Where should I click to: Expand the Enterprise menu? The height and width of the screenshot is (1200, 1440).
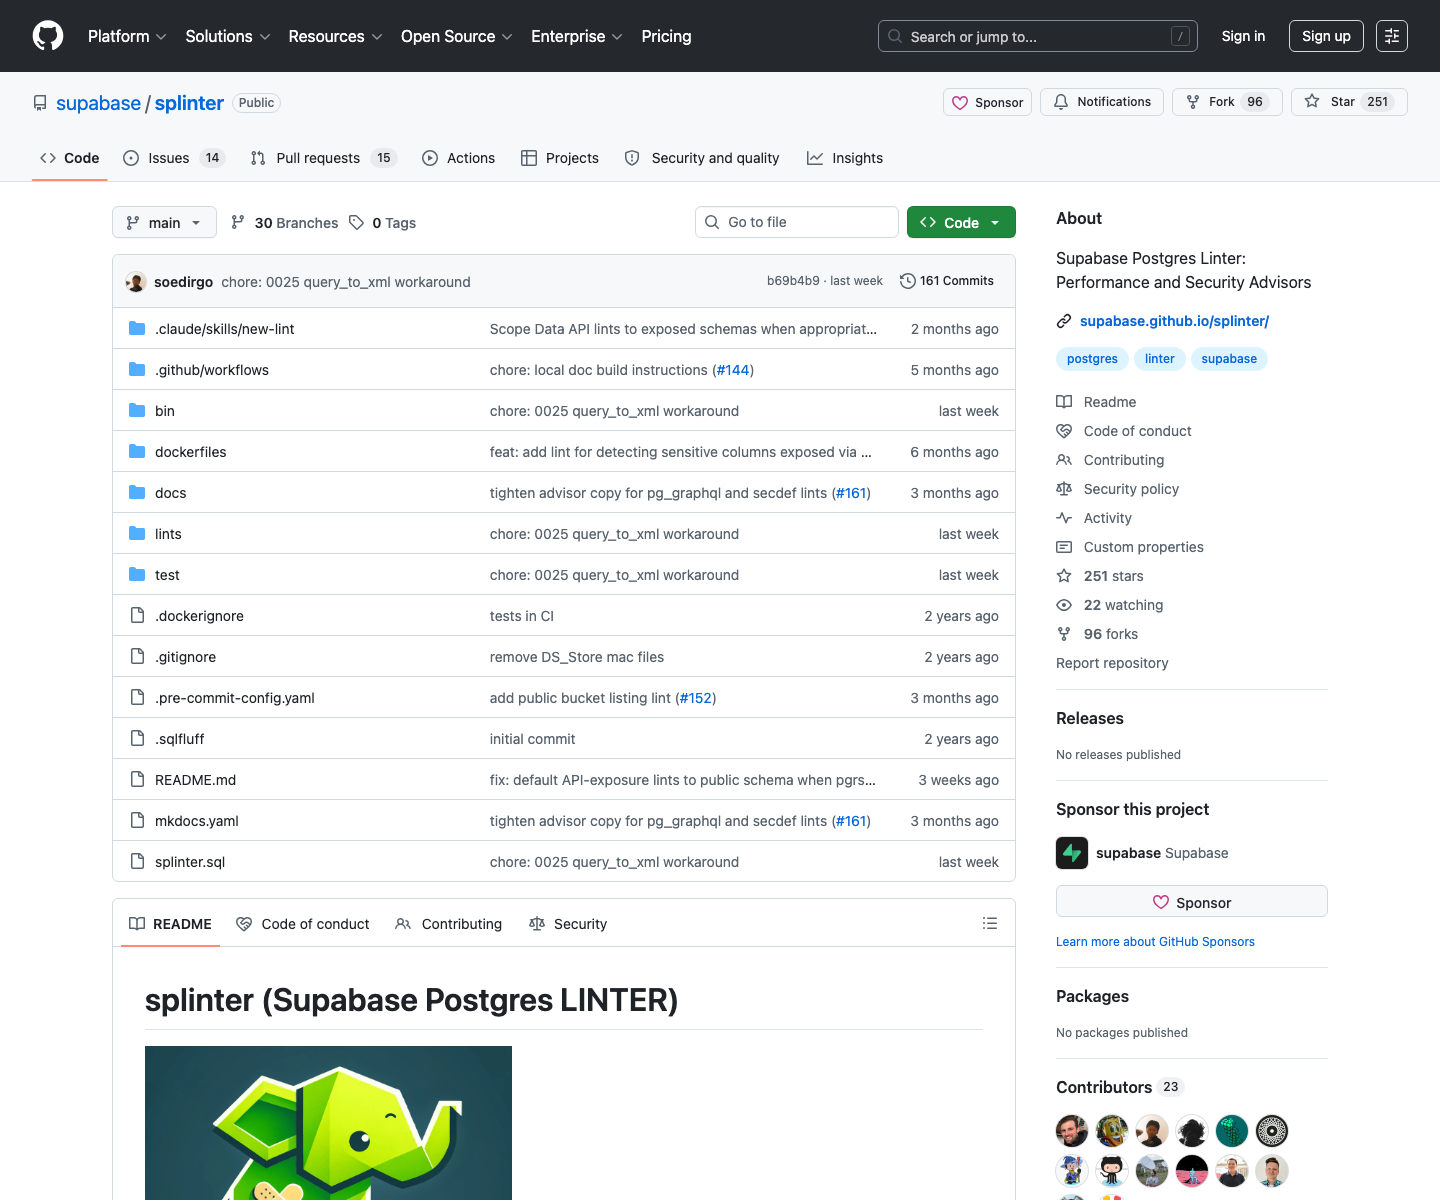pyautogui.click(x=577, y=36)
